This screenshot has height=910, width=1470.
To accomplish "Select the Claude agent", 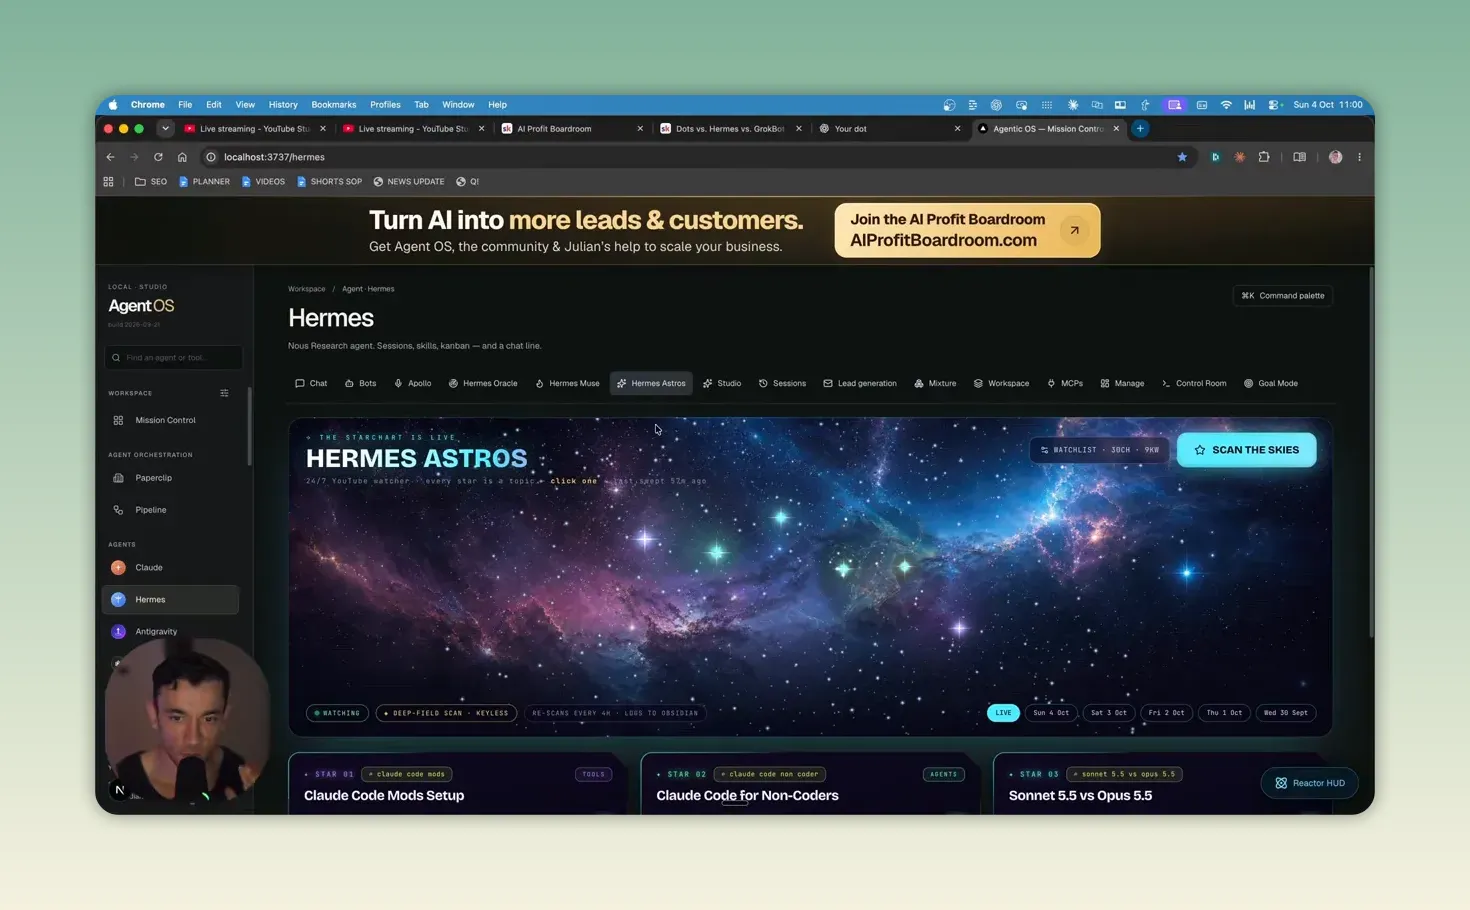I will [x=170, y=567].
